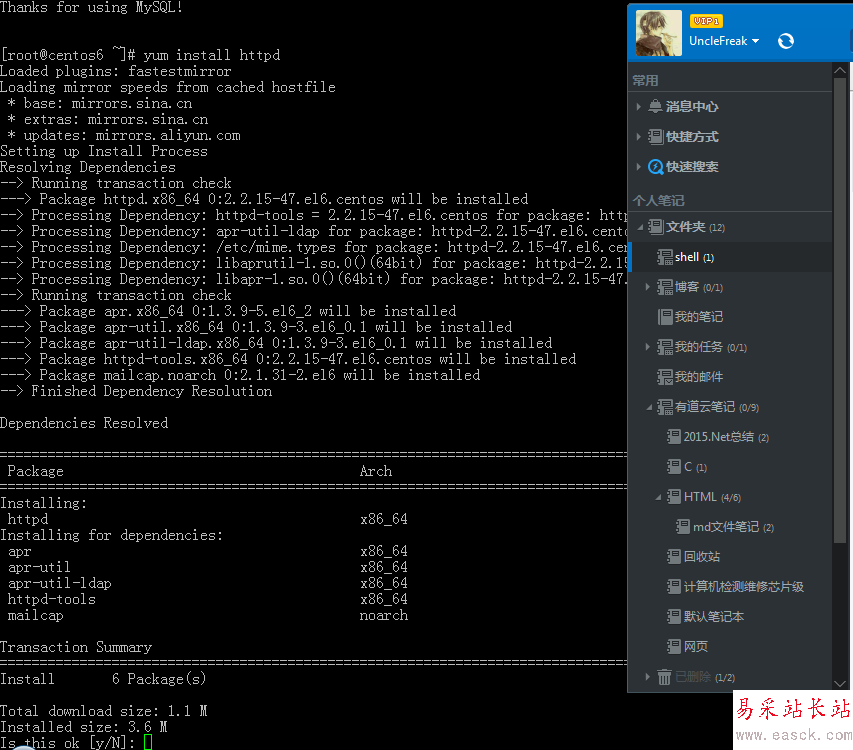Image resolution: width=853 pixels, height=750 pixels.
Task: Click the 2015.Net总结 notebook icon
Action: tap(674, 436)
